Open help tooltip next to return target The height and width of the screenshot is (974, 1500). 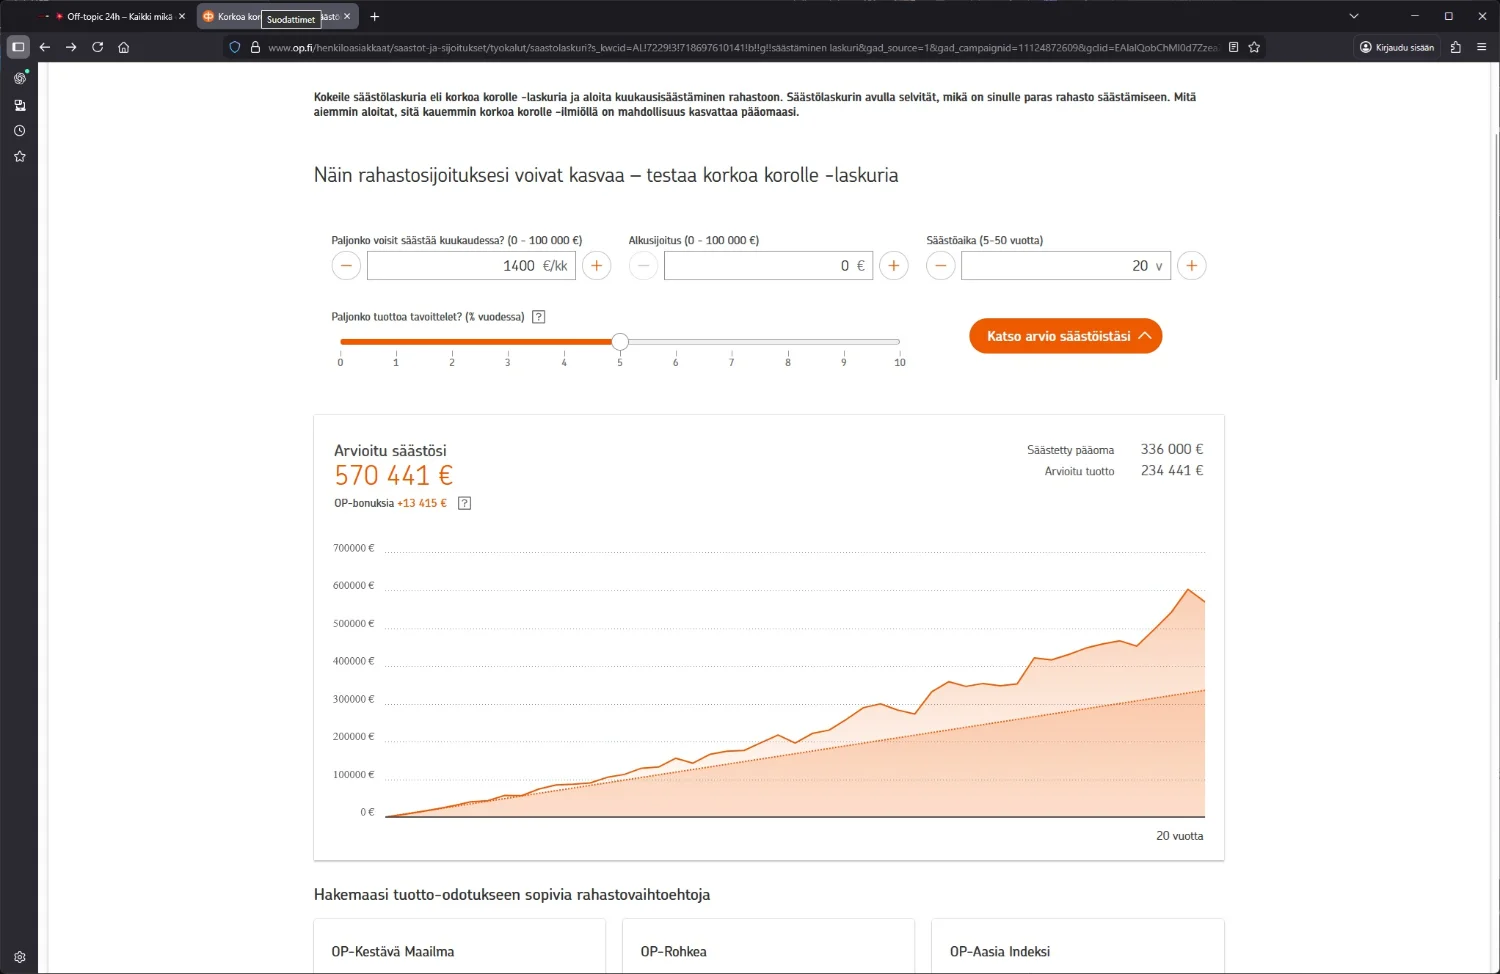pos(538,317)
